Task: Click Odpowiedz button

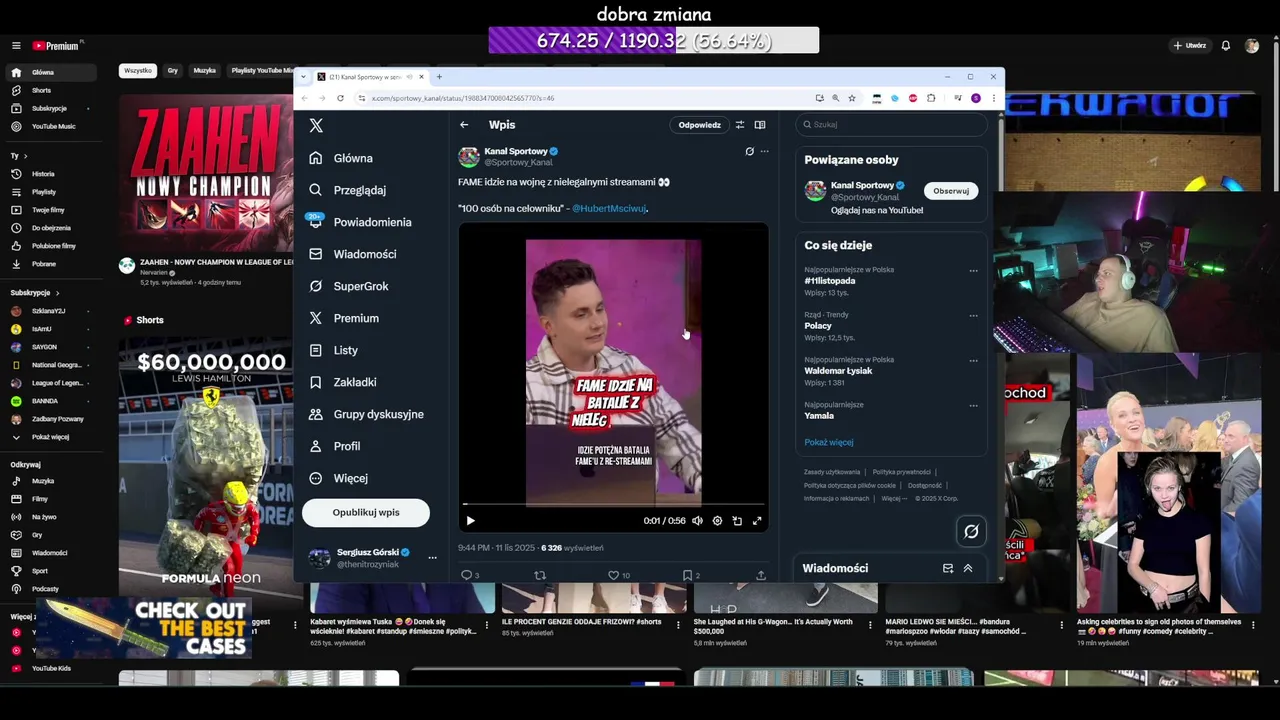Action: tap(699, 125)
